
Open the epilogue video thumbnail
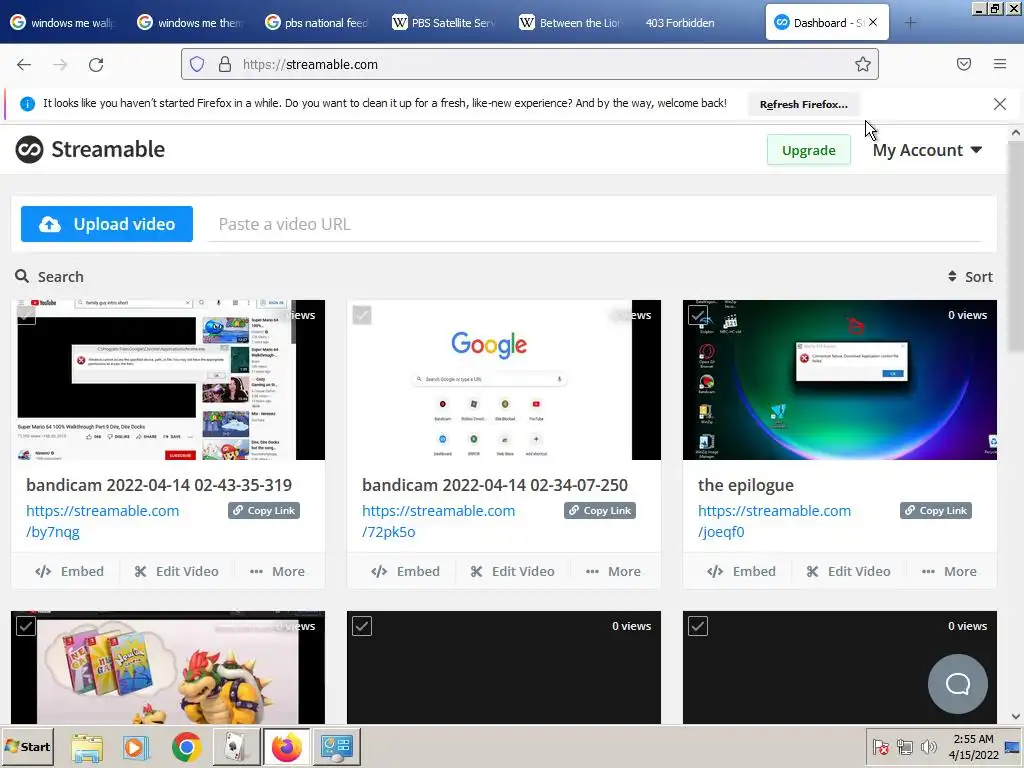click(840, 380)
